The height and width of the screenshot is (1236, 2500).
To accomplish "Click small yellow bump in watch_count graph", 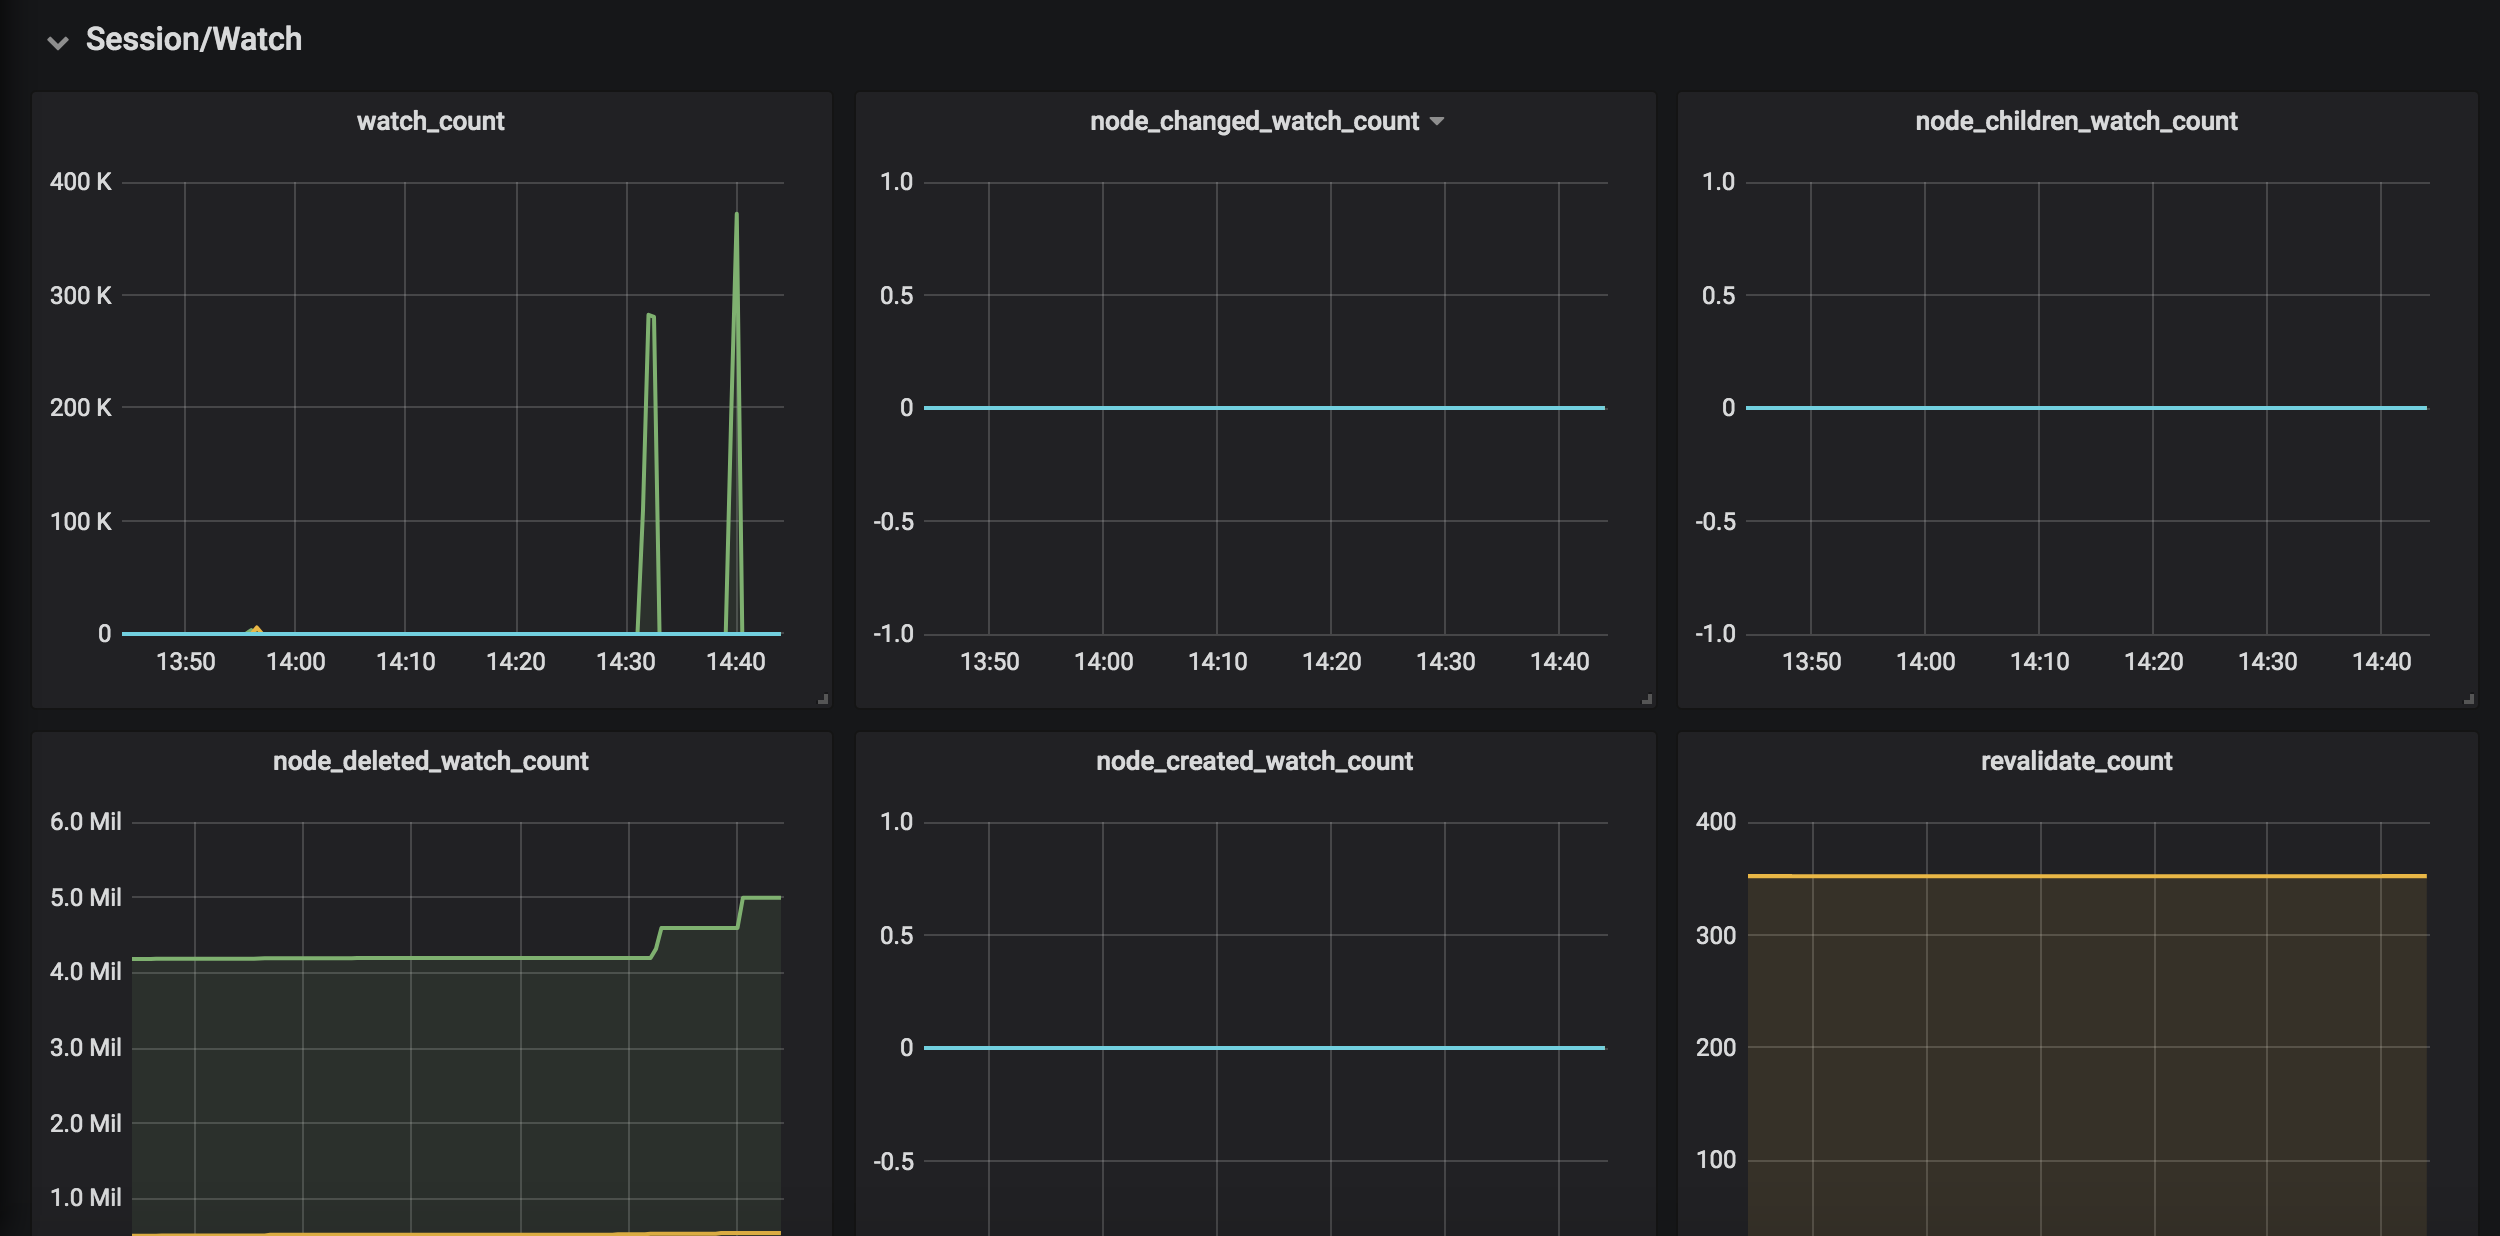I will pyautogui.click(x=257, y=629).
